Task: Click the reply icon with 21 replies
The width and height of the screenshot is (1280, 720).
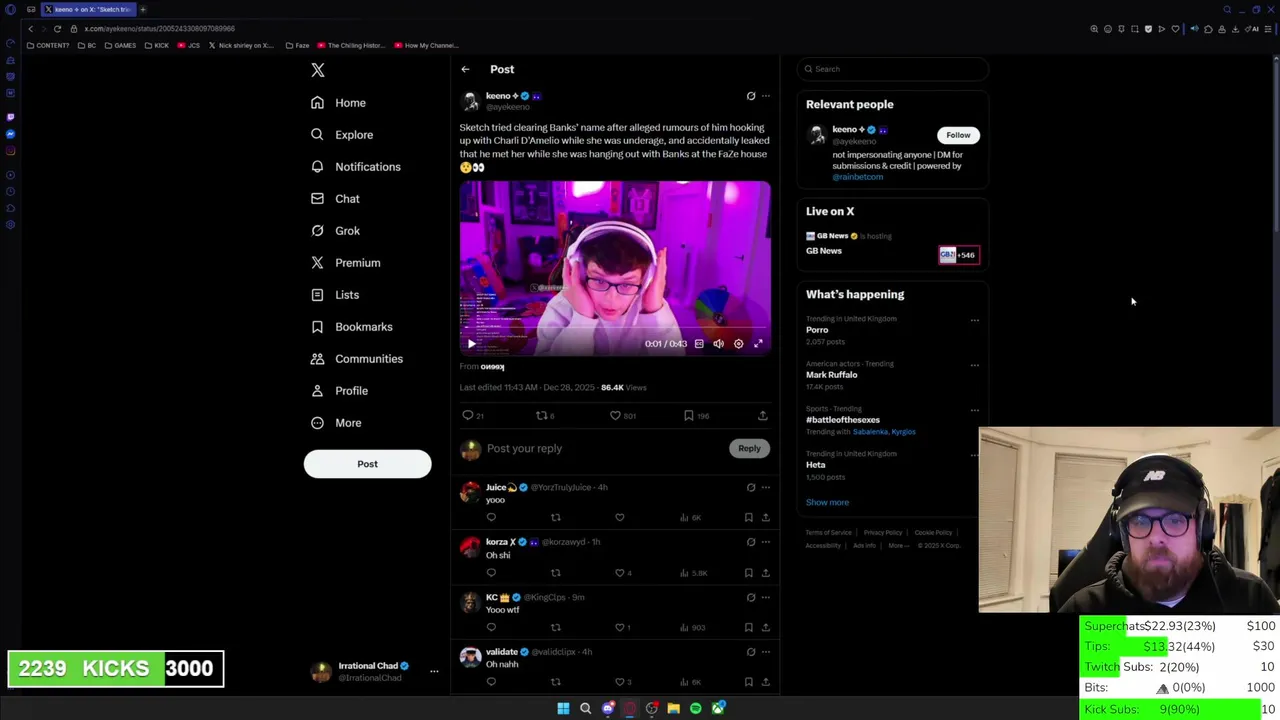Action: coord(468,415)
